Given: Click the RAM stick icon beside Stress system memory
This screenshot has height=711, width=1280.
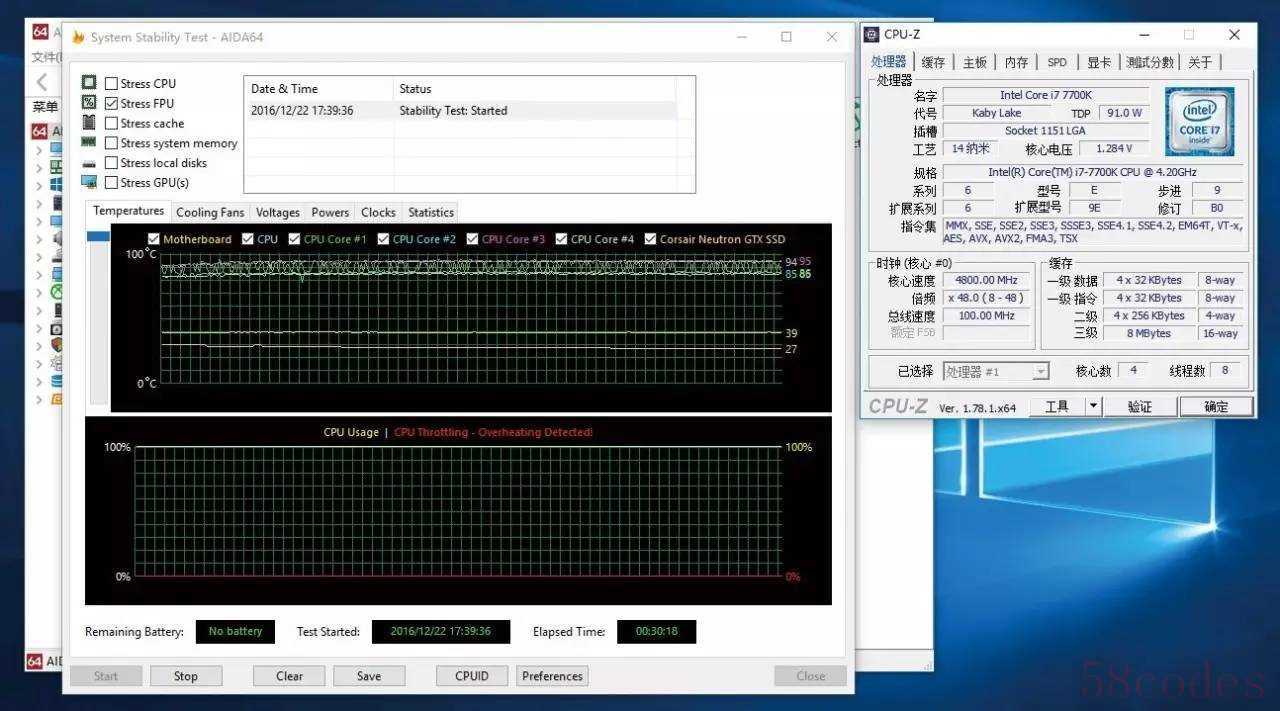Looking at the screenshot, I should (x=89, y=143).
